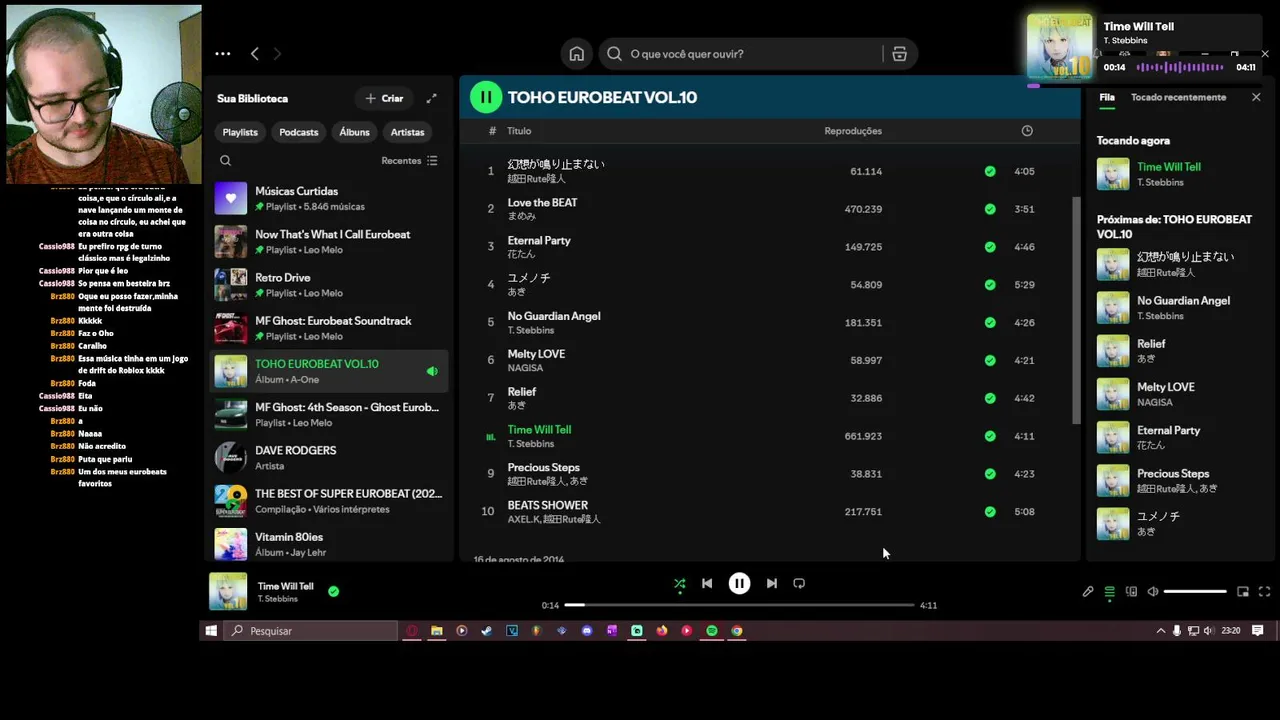Click the speaker icon on TOHO EUROBEAT VOL.10 library item
This screenshot has height=720, width=1280.
(432, 372)
